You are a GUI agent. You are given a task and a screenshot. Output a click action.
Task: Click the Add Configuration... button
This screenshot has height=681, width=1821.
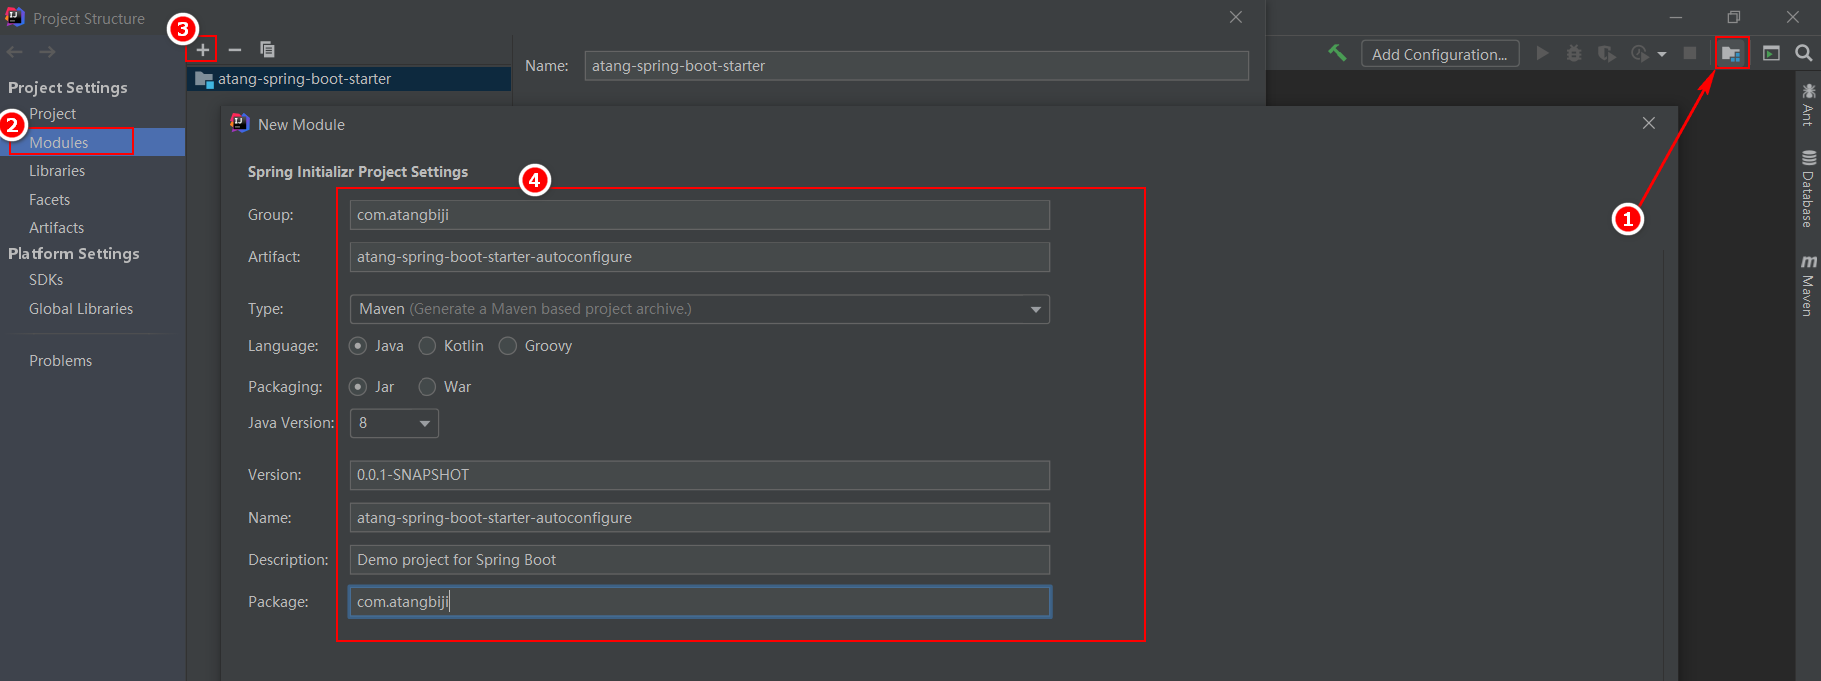[1440, 54]
